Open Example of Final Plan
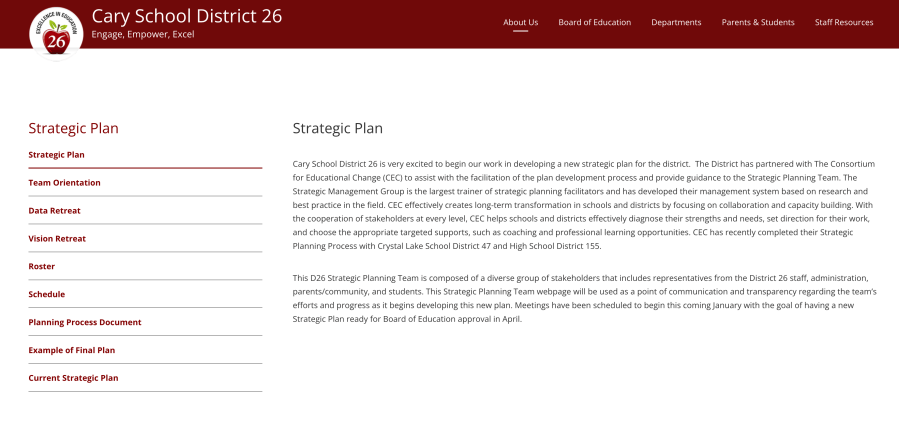Screen dimensions: 899x421 tap(71, 351)
